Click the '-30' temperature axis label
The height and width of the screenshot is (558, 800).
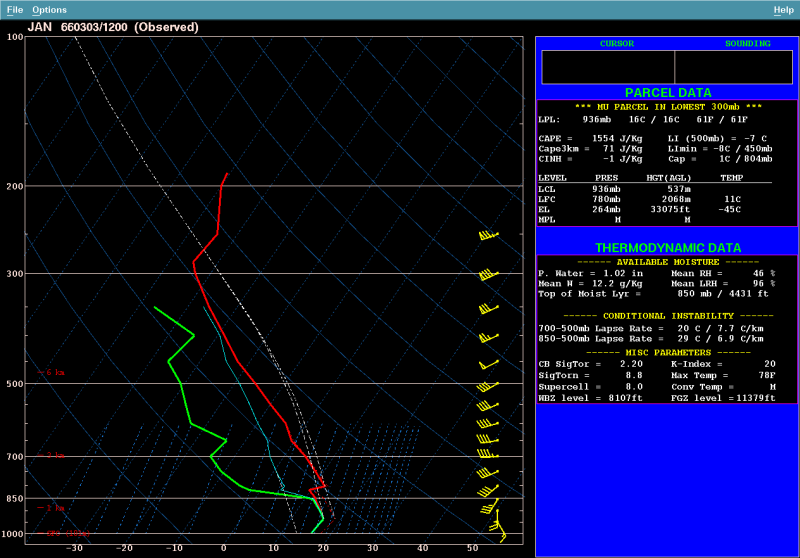(74, 548)
